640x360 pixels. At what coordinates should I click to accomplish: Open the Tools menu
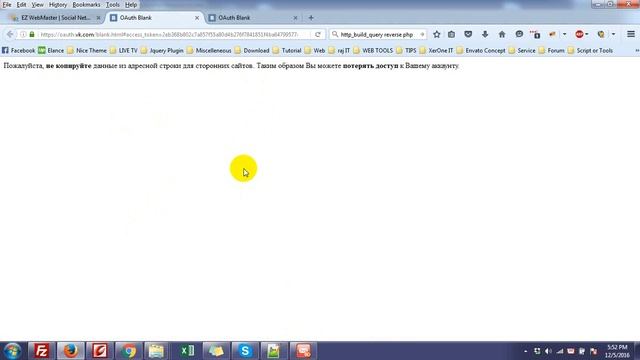tap(113, 5)
